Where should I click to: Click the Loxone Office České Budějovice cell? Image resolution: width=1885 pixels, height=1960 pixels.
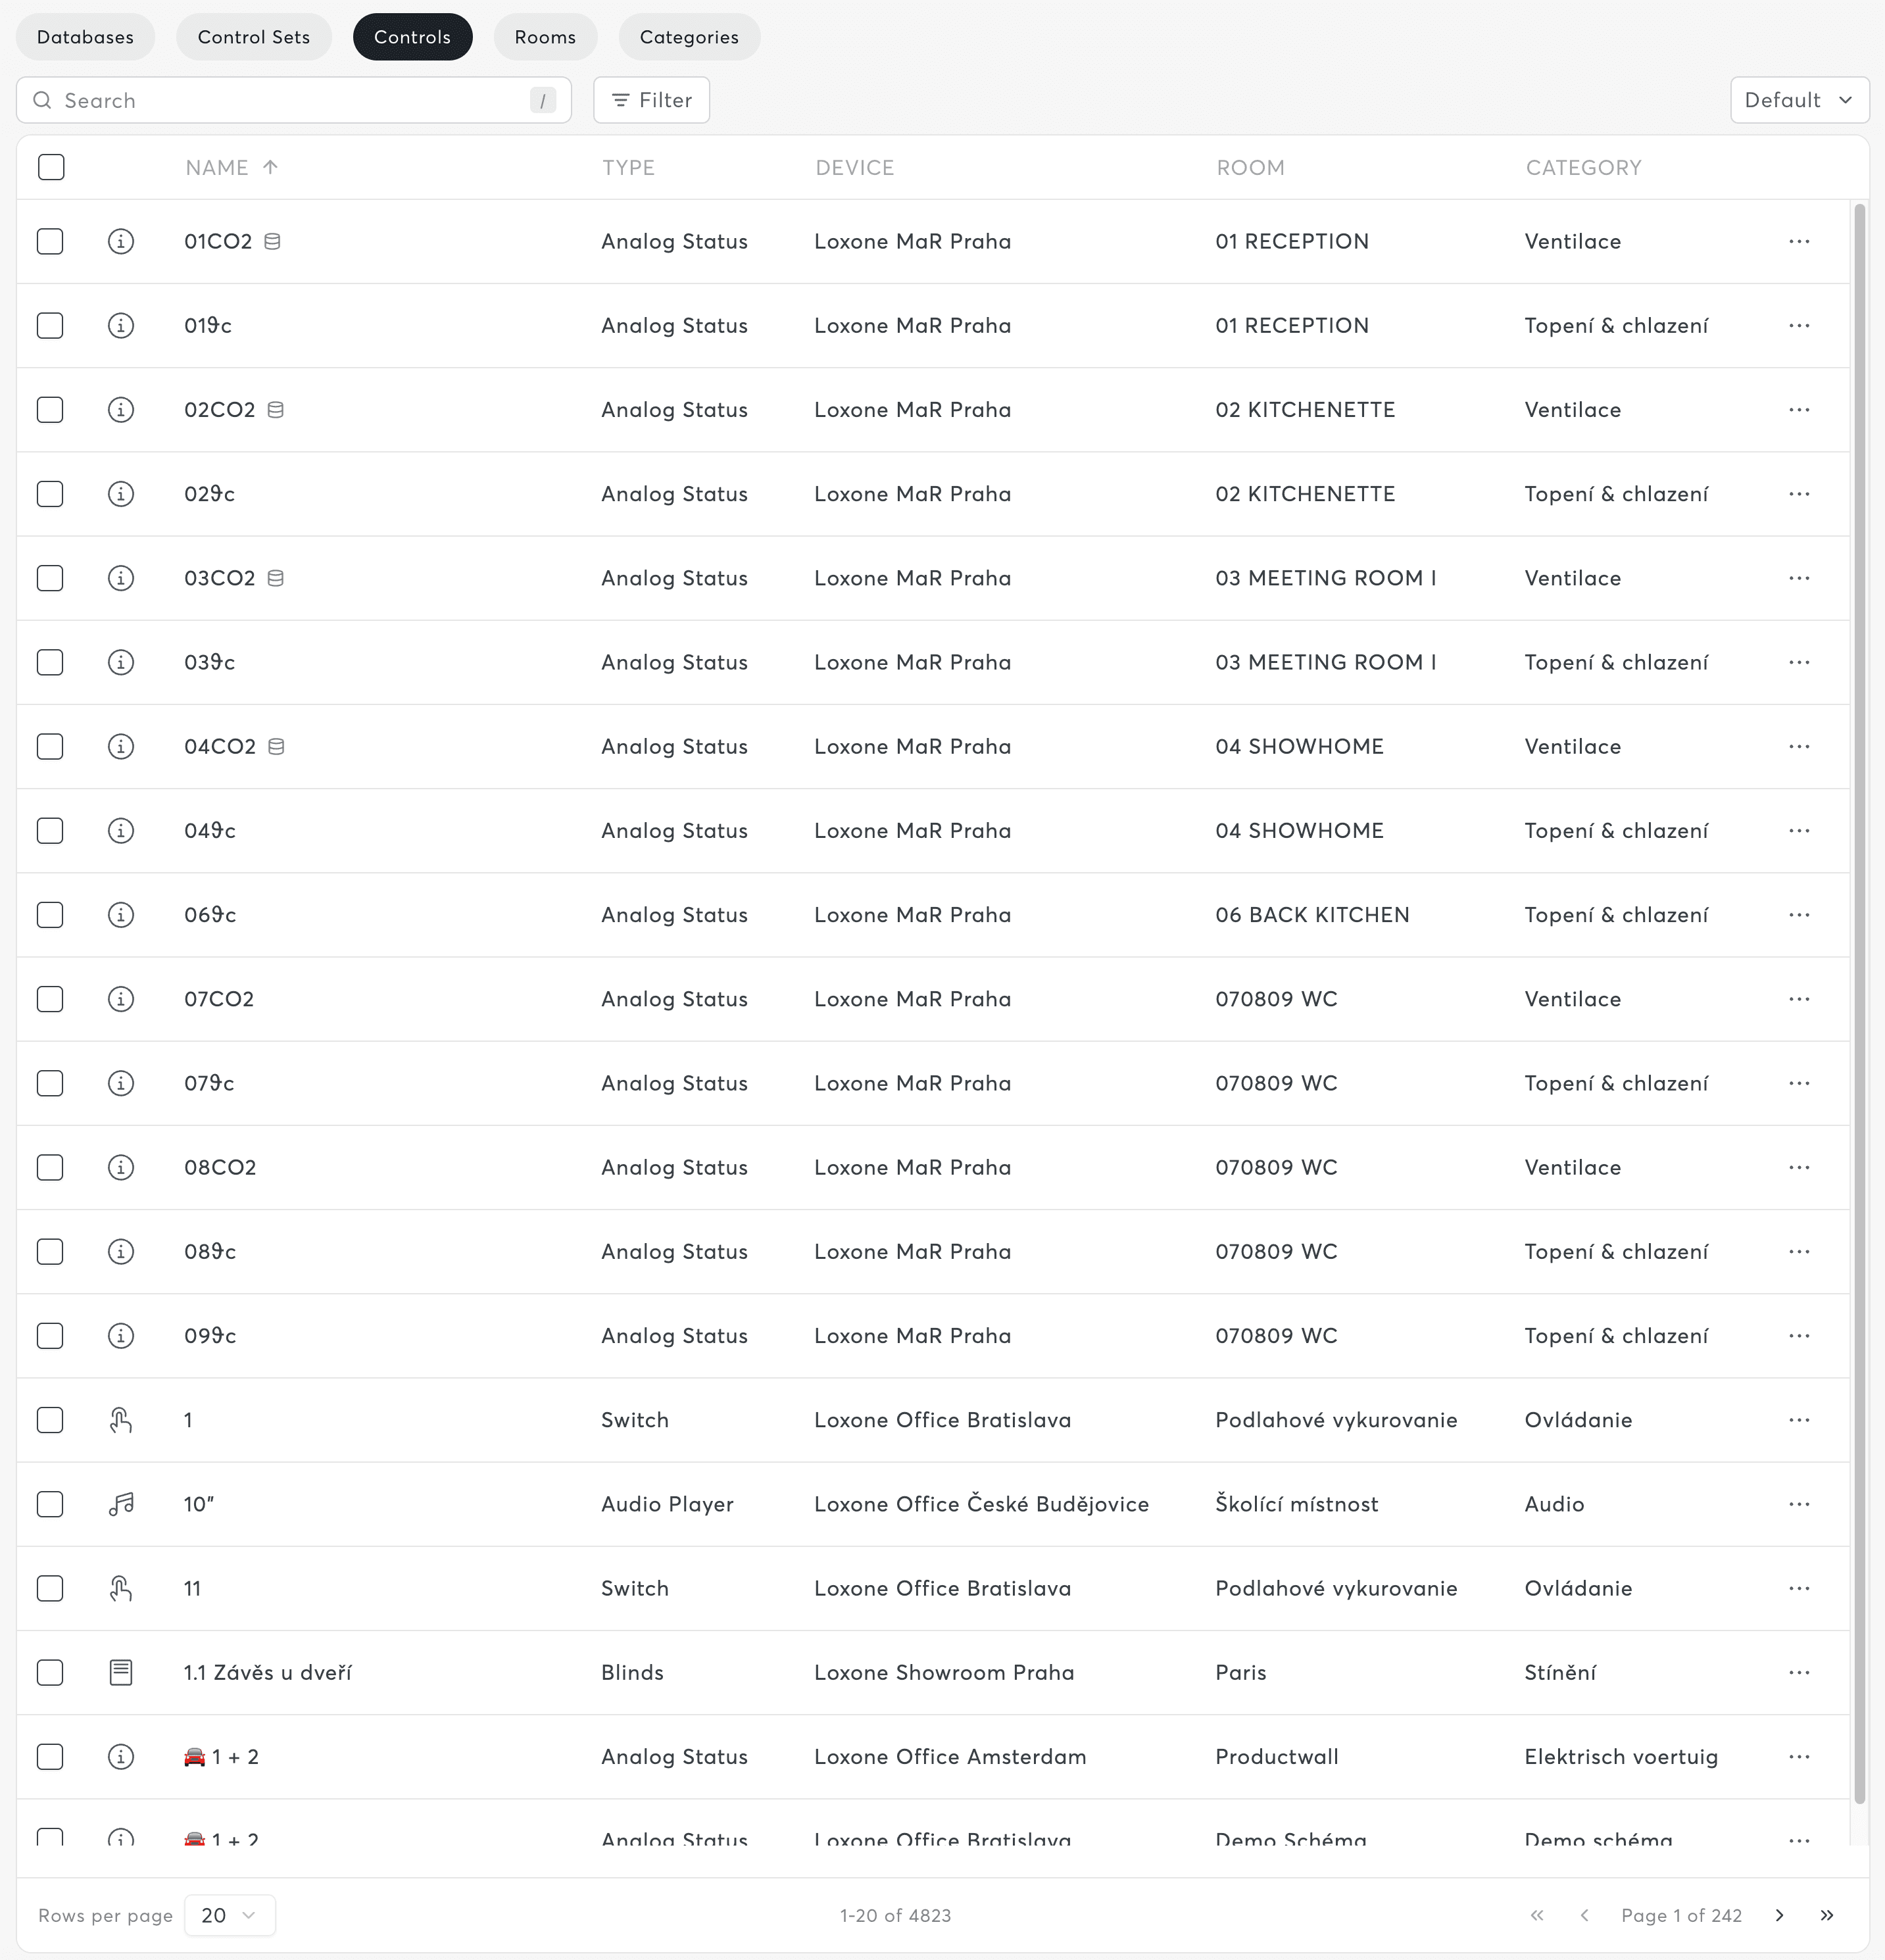(x=981, y=1504)
